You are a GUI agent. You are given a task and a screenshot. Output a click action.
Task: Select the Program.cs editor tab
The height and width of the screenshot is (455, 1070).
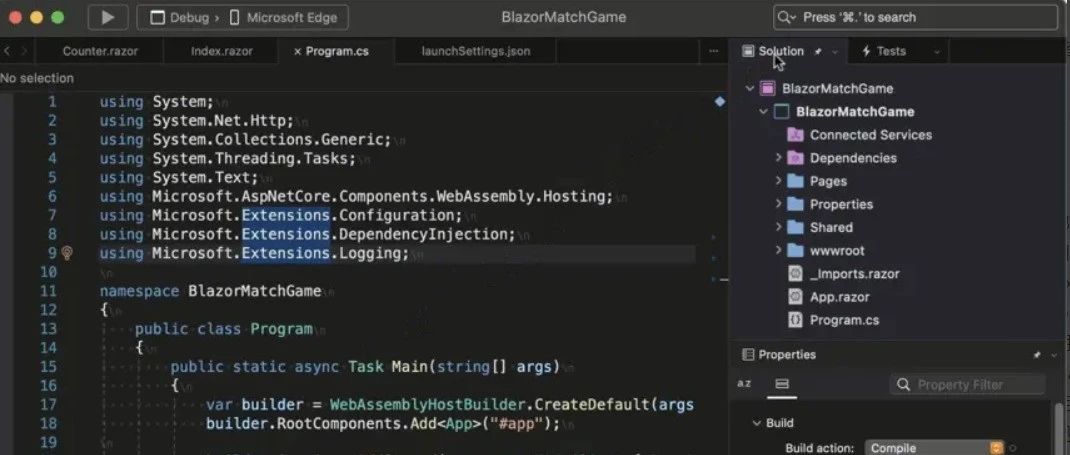(337, 51)
